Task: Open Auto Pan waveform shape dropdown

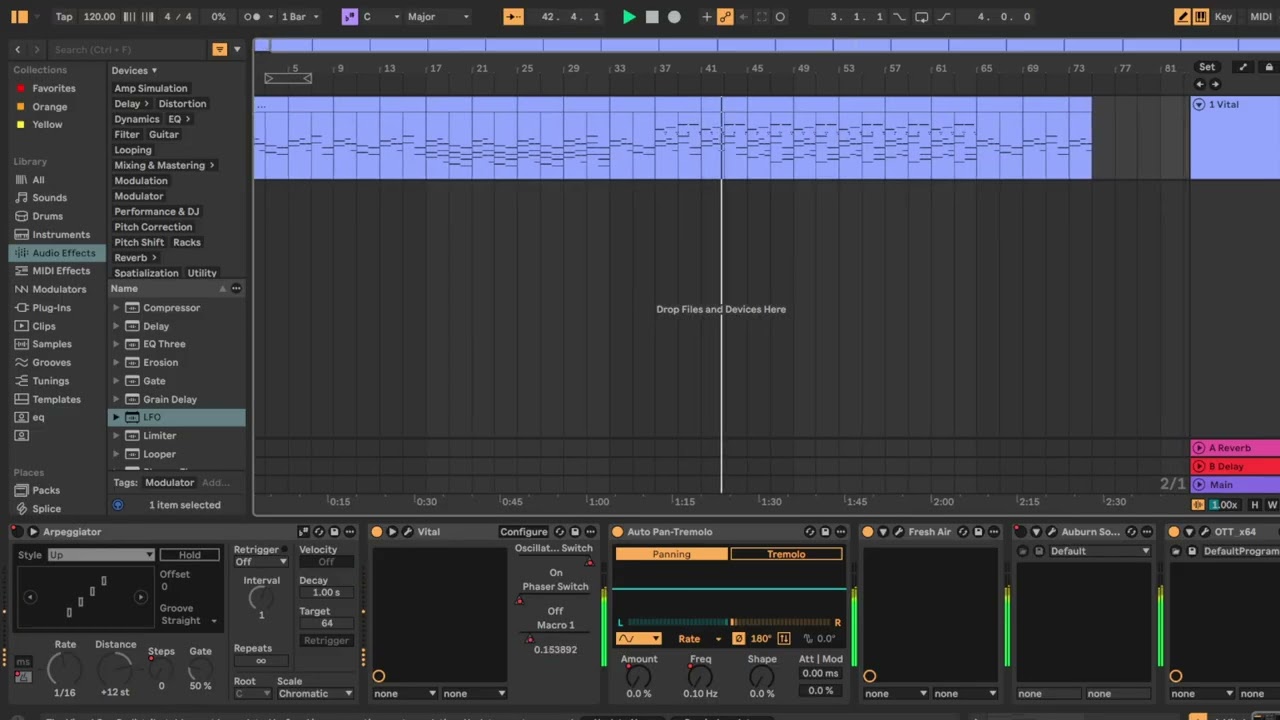Action: coord(639,639)
